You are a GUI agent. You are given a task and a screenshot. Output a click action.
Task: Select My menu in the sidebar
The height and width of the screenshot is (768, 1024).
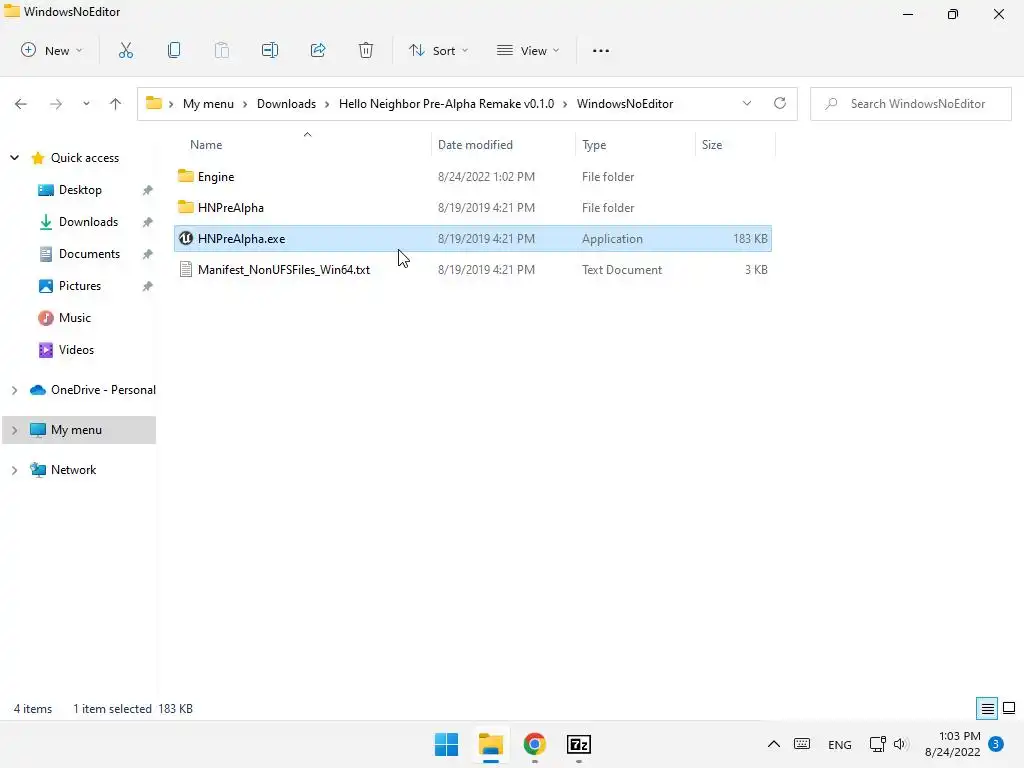click(76, 430)
